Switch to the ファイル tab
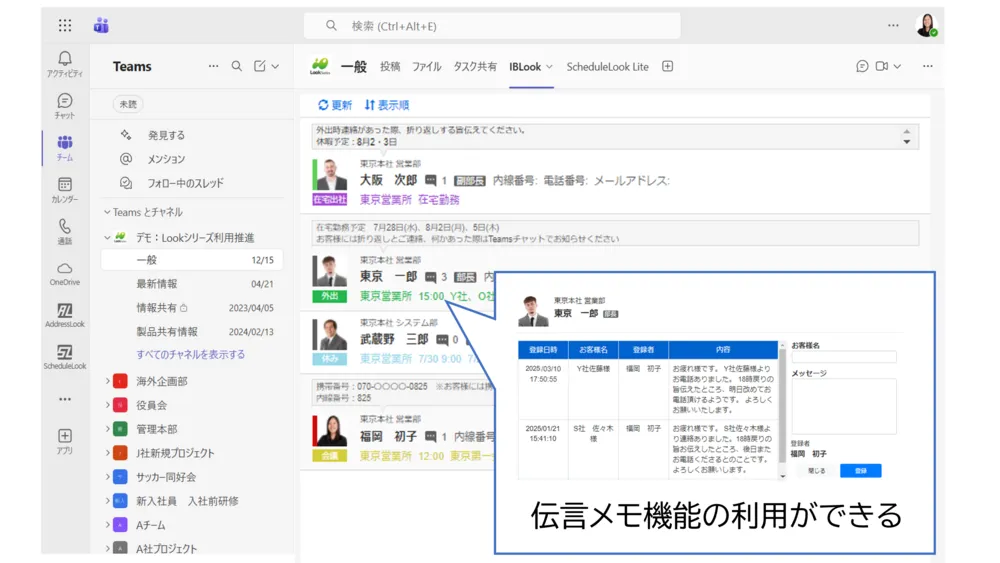The image size is (1000, 563). click(427, 66)
